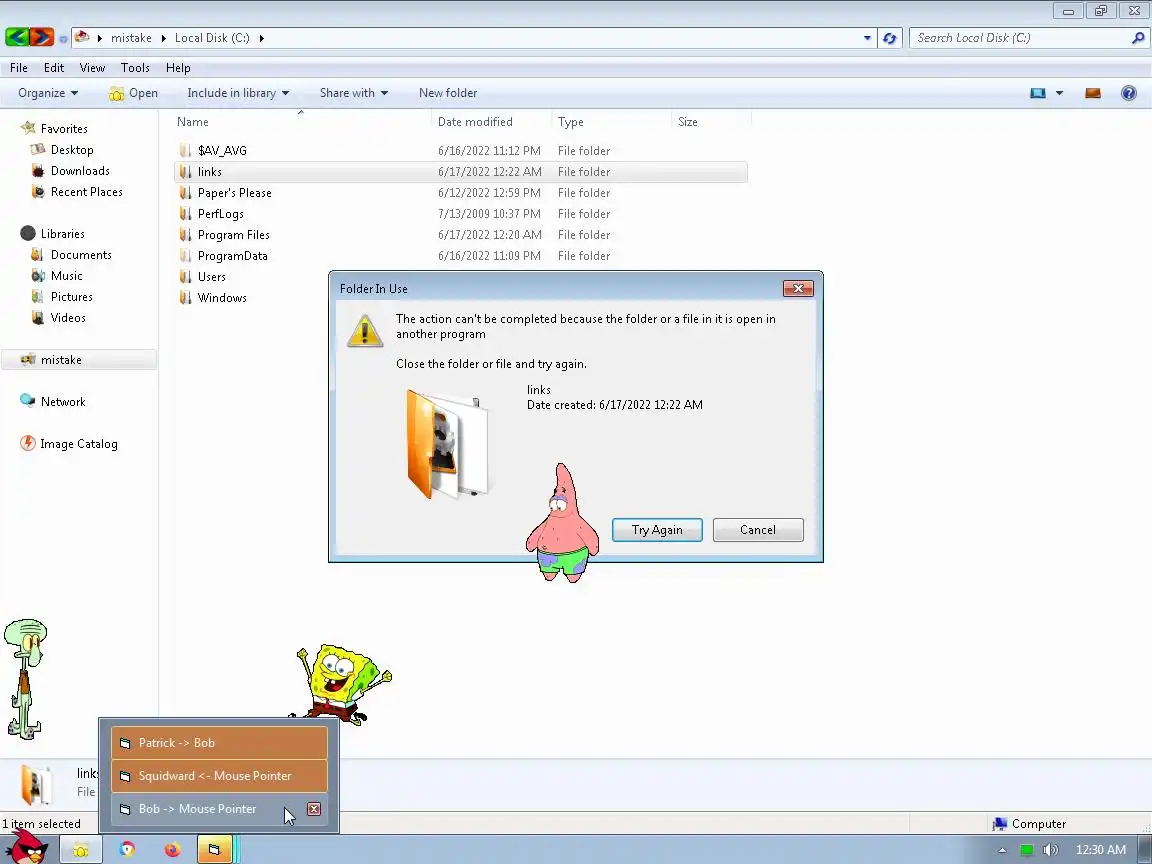Click the 12:30 AM taskbar clock
This screenshot has height=864, width=1152.
1101,850
